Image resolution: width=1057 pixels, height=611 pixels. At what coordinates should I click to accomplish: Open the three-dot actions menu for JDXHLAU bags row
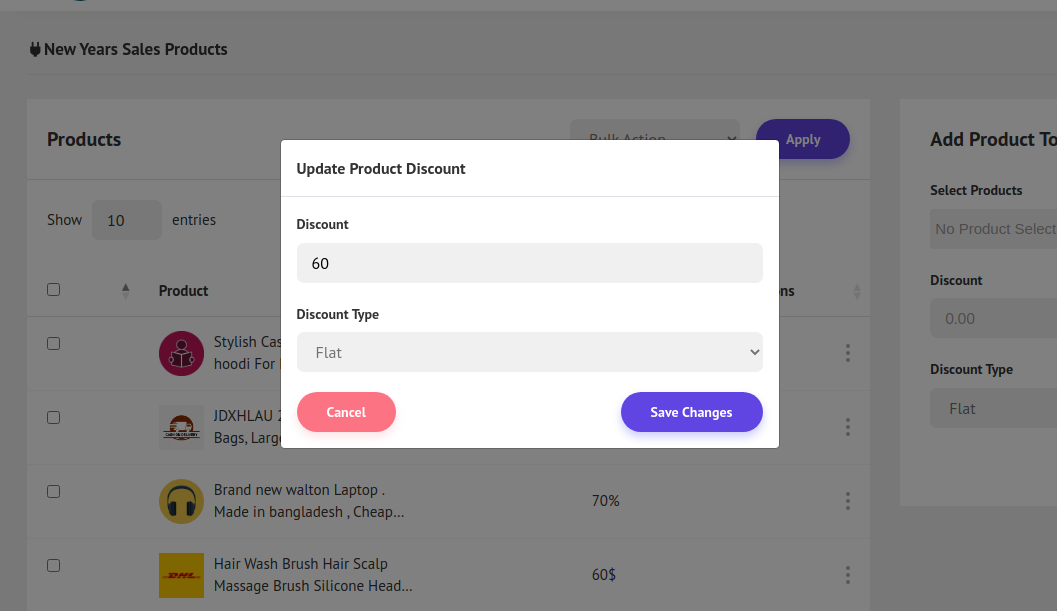pyautogui.click(x=847, y=427)
